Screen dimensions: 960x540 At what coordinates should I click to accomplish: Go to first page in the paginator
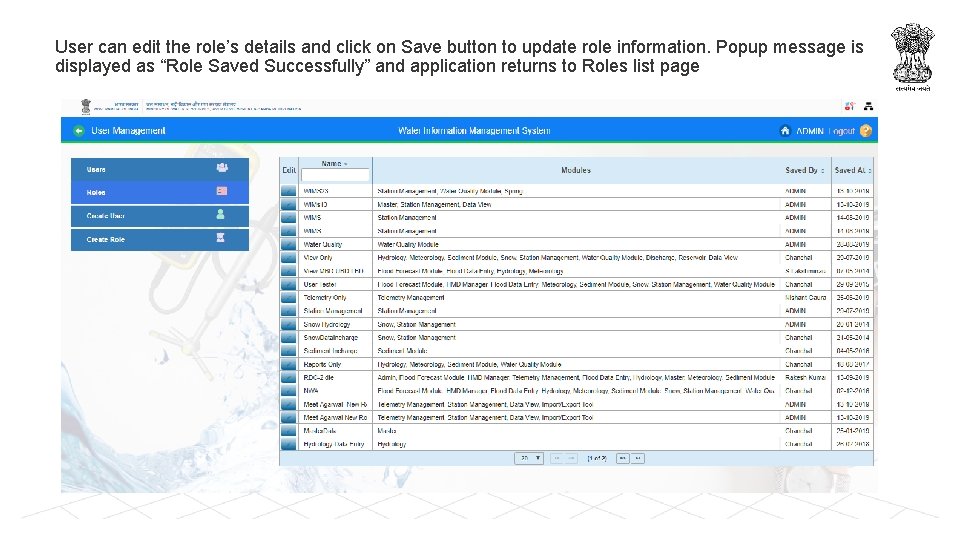click(557, 458)
